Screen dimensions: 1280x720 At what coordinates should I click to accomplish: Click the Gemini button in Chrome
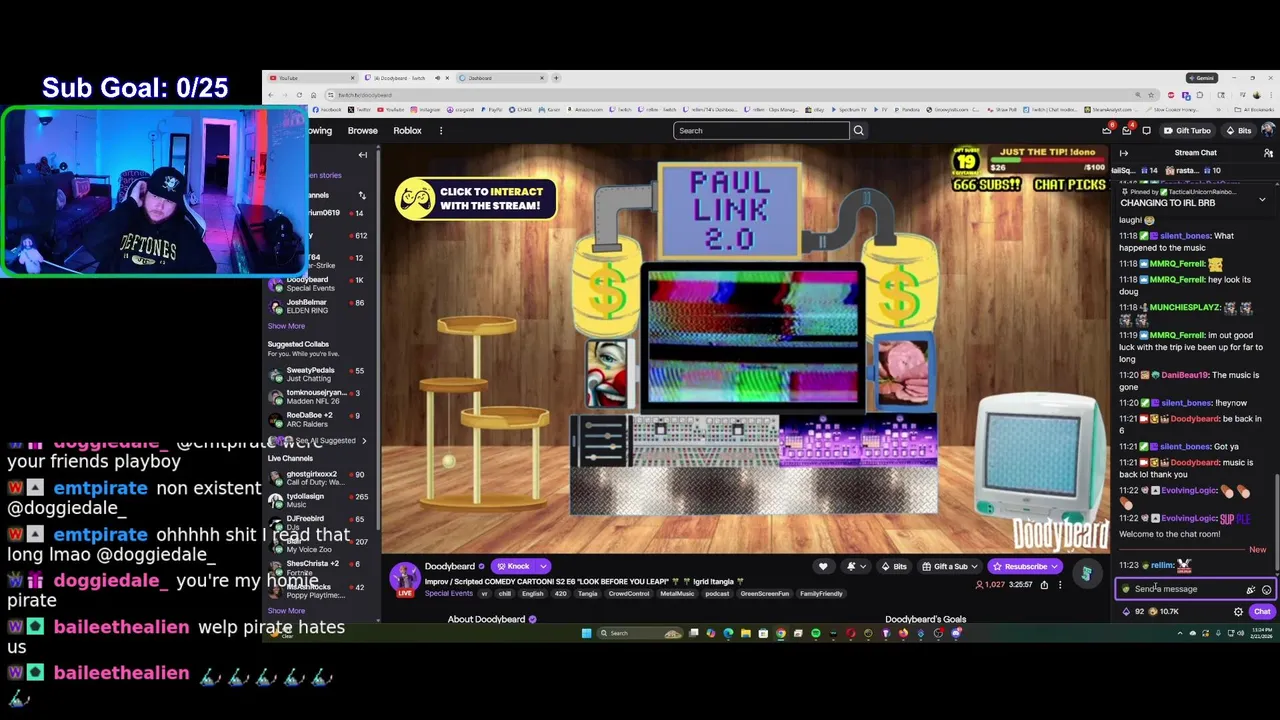pyautogui.click(x=1201, y=78)
